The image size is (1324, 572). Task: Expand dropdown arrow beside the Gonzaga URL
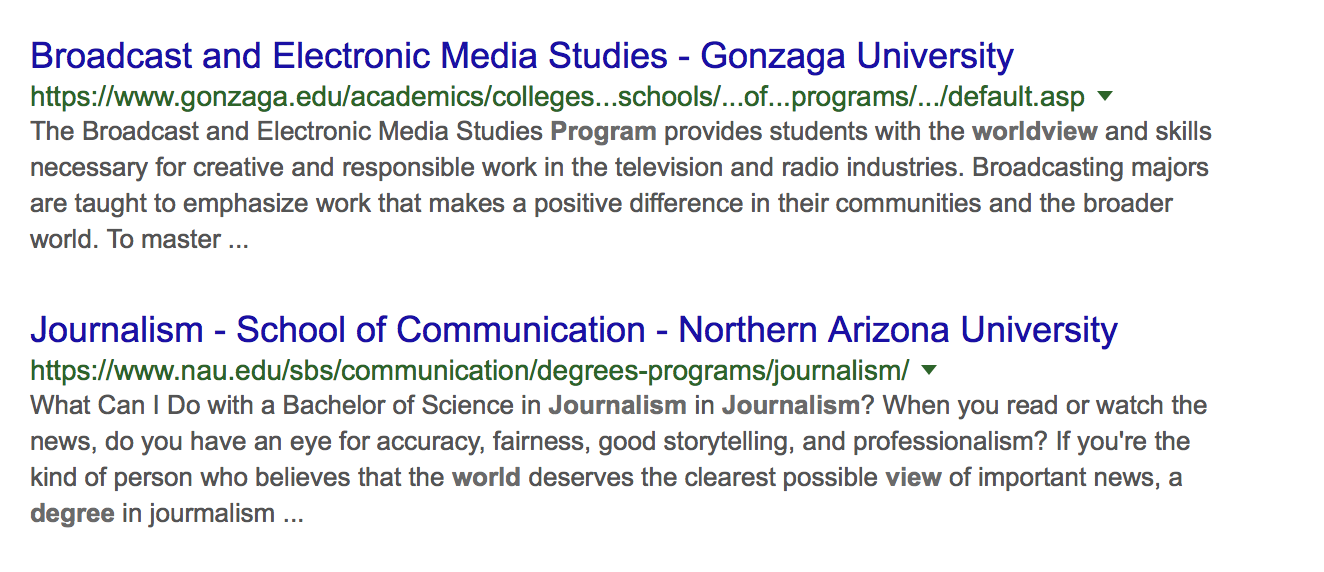[1105, 97]
